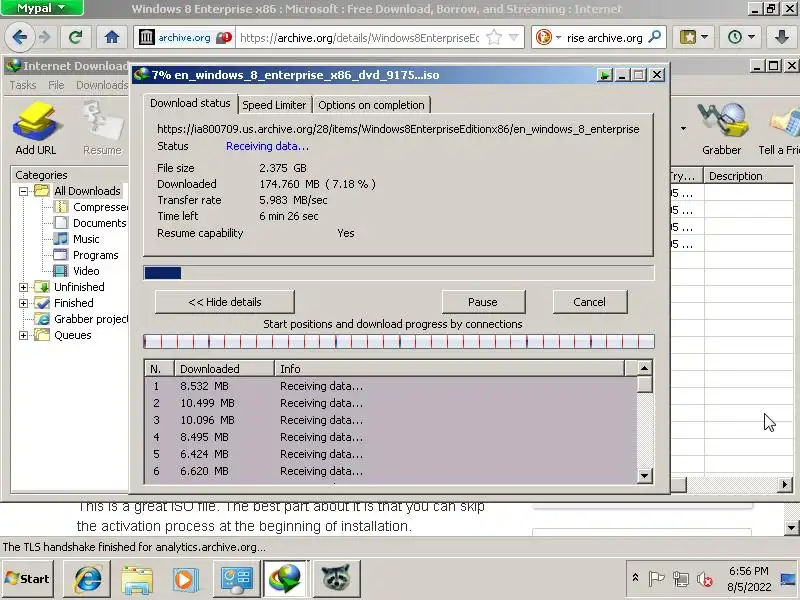Click the search magnifier icon
The height and width of the screenshot is (600, 800).
click(654, 37)
